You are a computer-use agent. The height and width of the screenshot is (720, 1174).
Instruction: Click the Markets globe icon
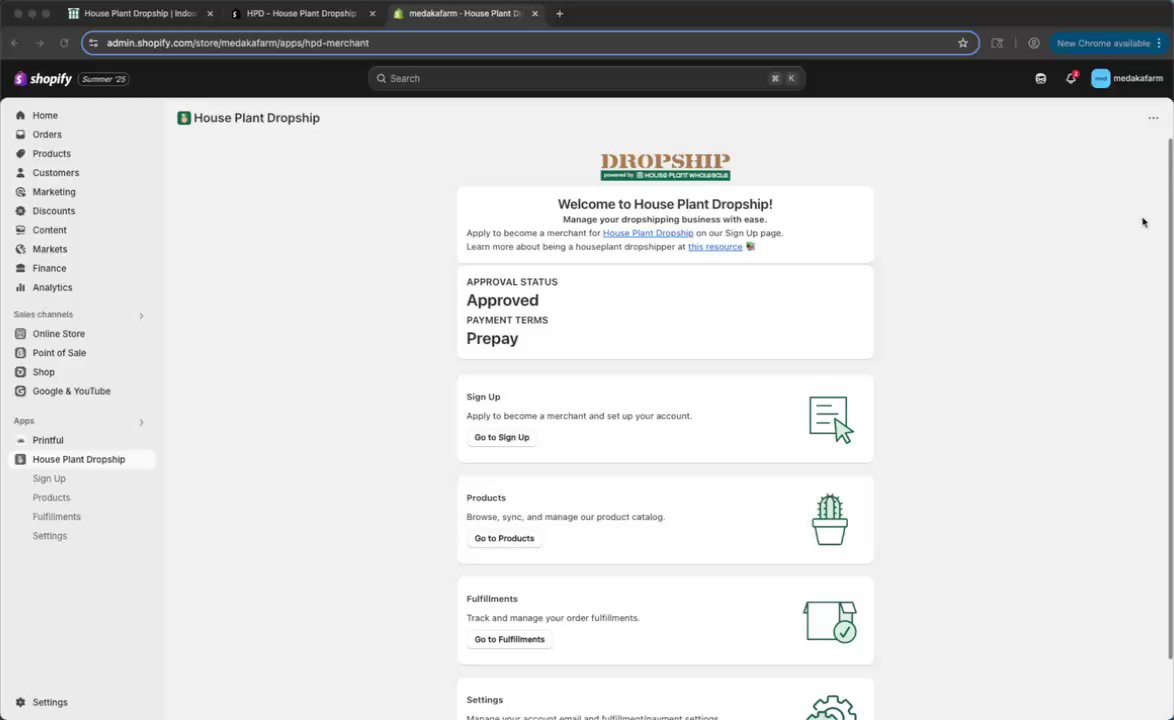pyautogui.click(x=20, y=249)
